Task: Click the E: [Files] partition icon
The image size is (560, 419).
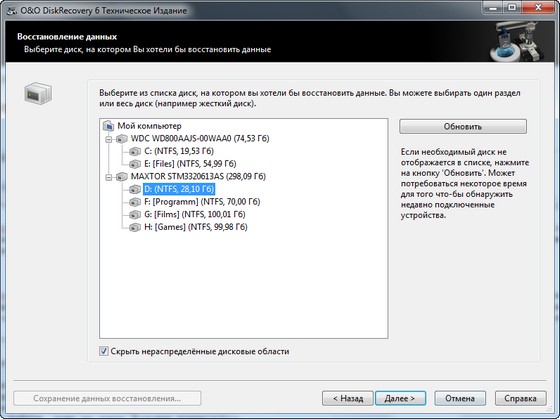Action: click(x=135, y=164)
